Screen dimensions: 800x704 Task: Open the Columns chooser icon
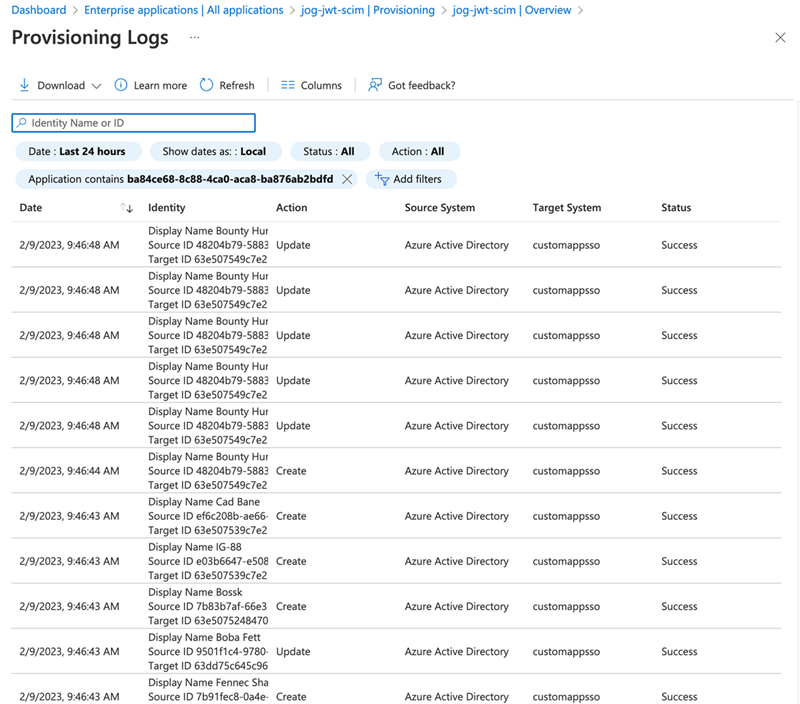pyautogui.click(x=288, y=85)
